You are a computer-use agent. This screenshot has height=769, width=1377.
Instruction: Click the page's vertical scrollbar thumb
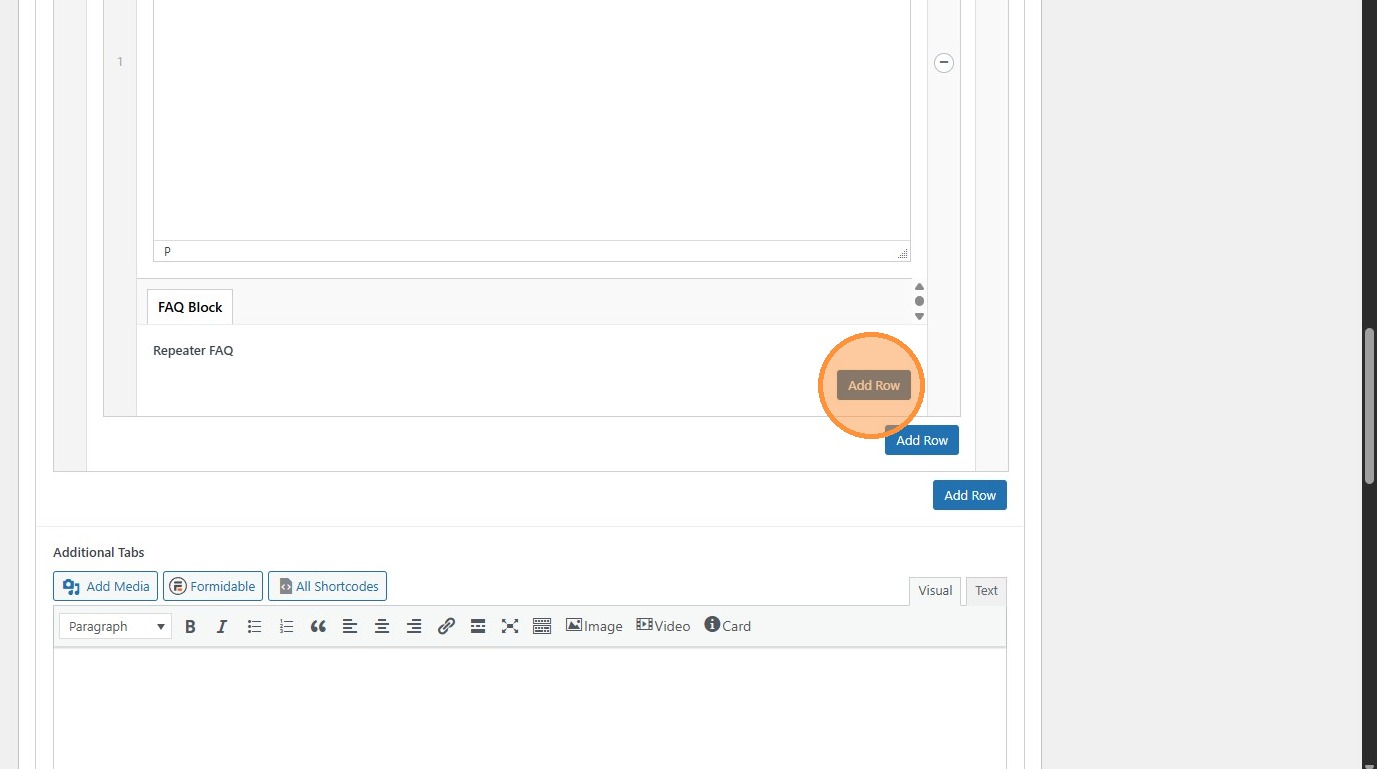click(1370, 406)
